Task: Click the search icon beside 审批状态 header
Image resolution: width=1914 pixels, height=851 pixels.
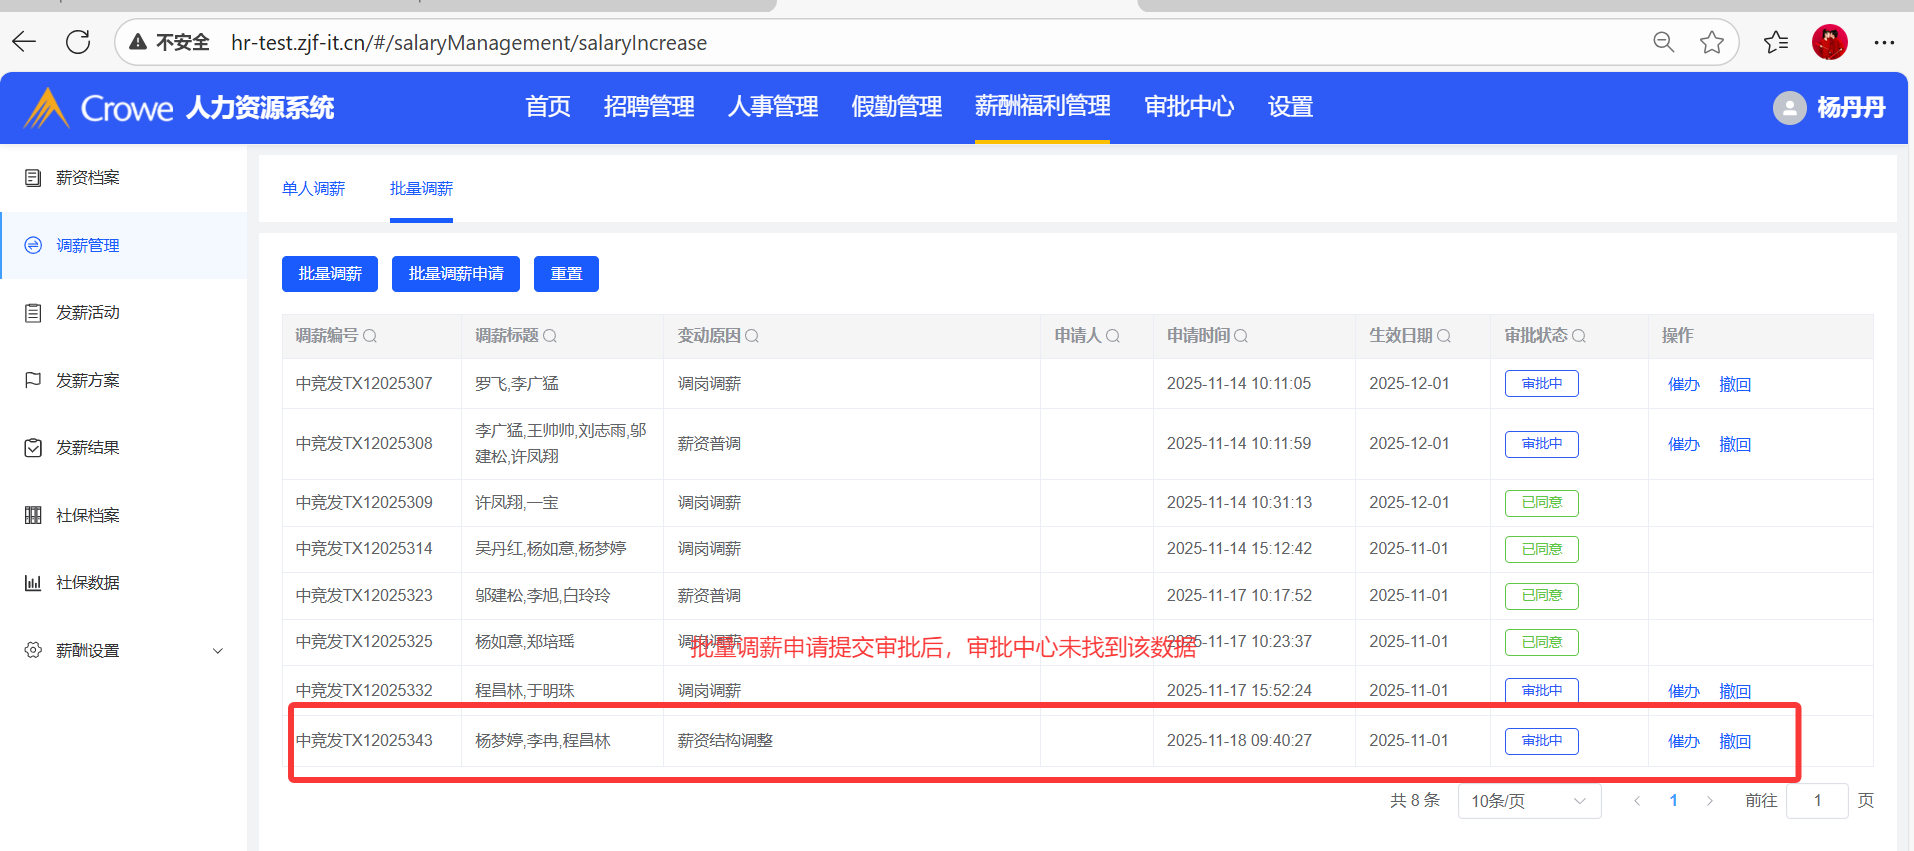Action: [x=1579, y=336]
